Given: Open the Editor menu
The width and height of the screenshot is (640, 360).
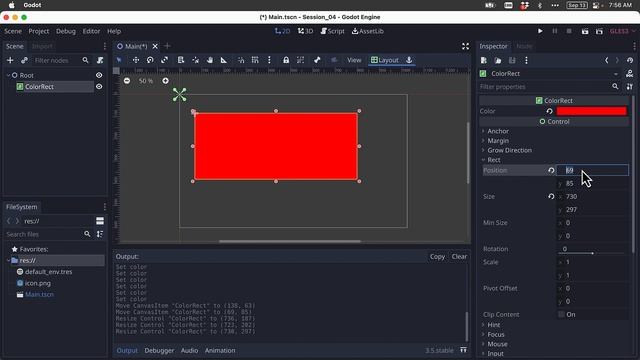Looking at the screenshot, I should [91, 31].
